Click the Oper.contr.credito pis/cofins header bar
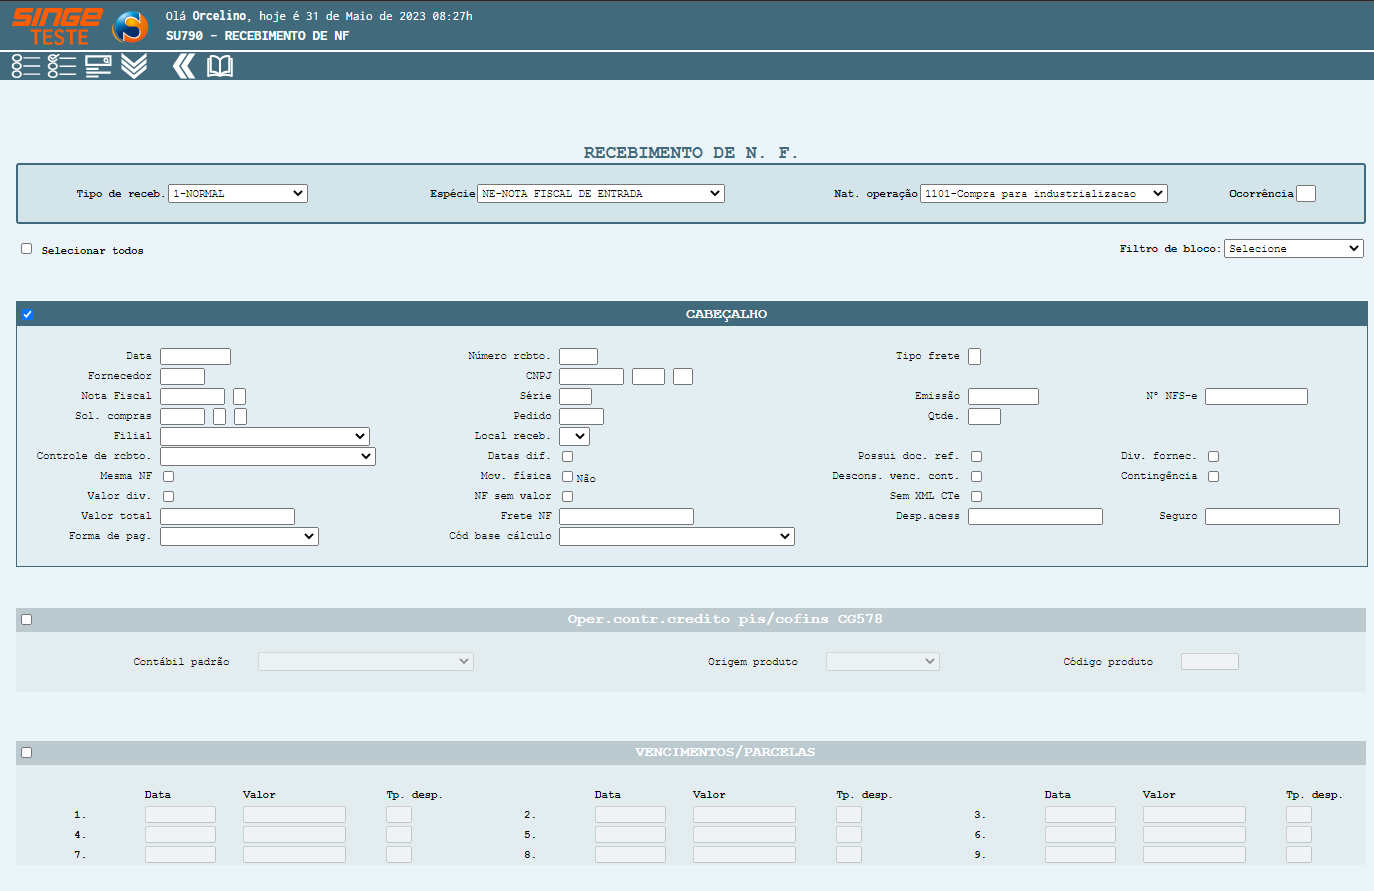Screen dimensions: 1374x891 [725, 619]
